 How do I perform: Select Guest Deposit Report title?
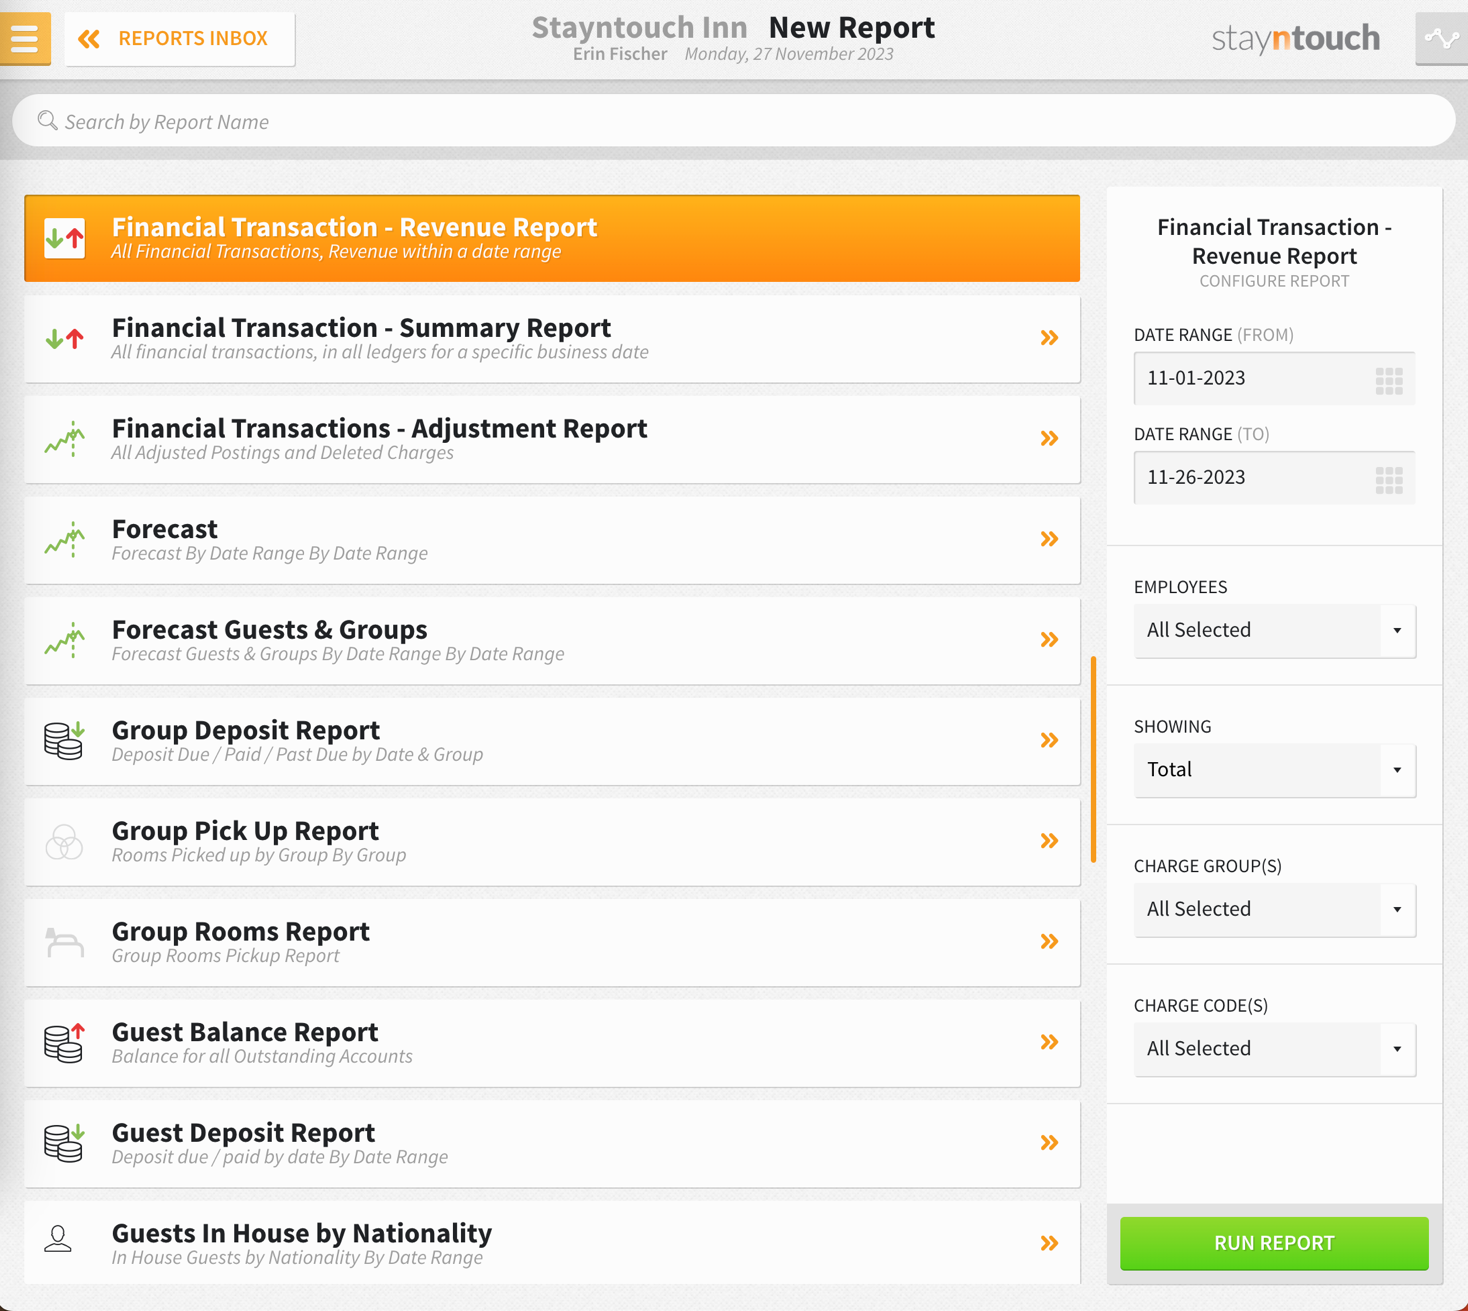pos(243,1133)
